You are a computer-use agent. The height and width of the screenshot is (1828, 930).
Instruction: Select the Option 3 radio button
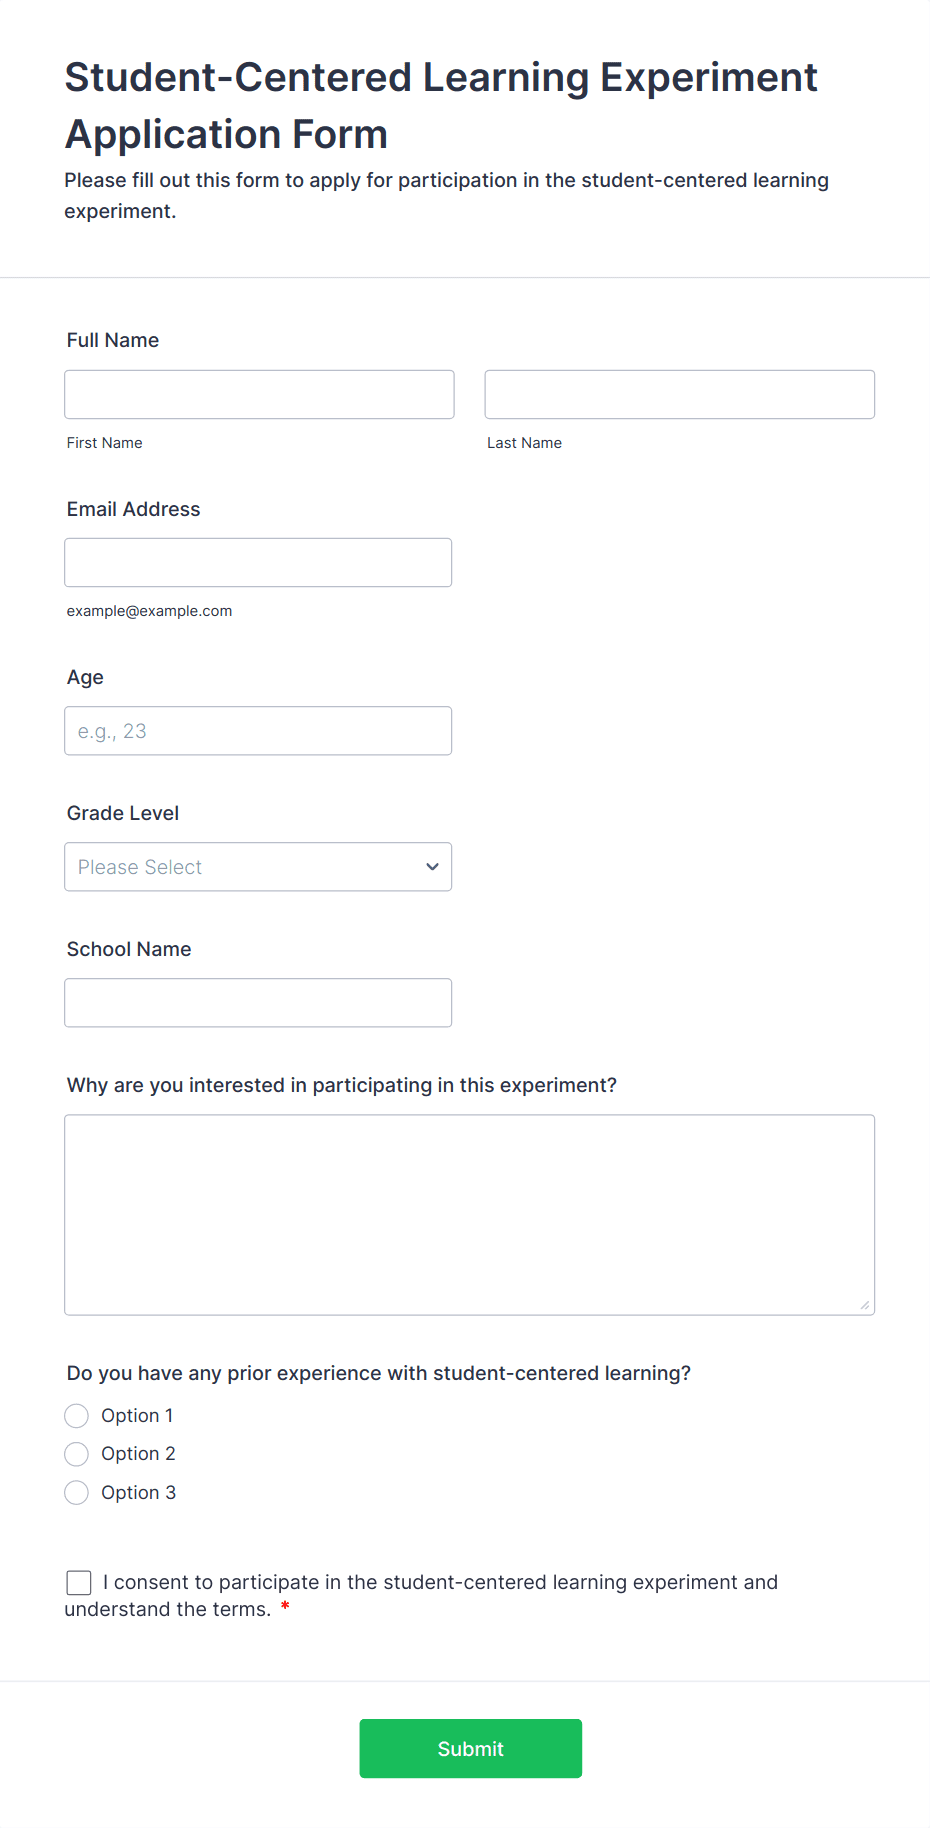tap(77, 1493)
